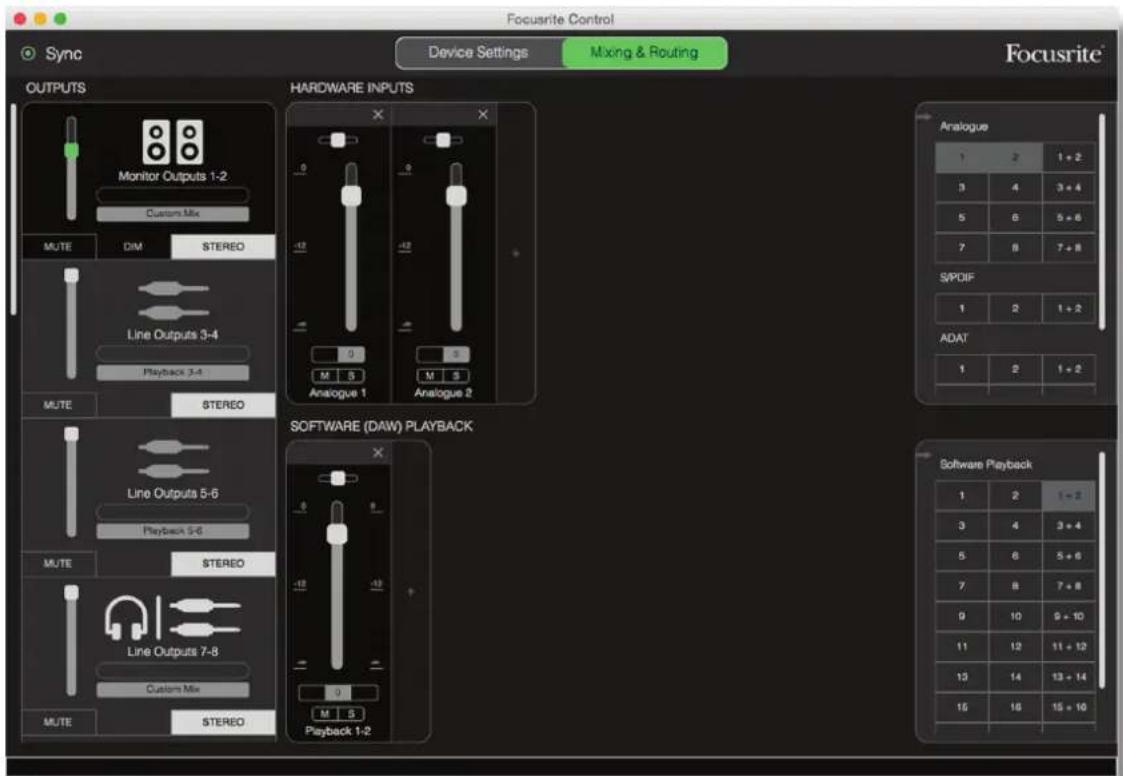This screenshot has width=1123, height=776.
Task: Click the Line Outputs 3-4 jack icon
Action: (173, 300)
